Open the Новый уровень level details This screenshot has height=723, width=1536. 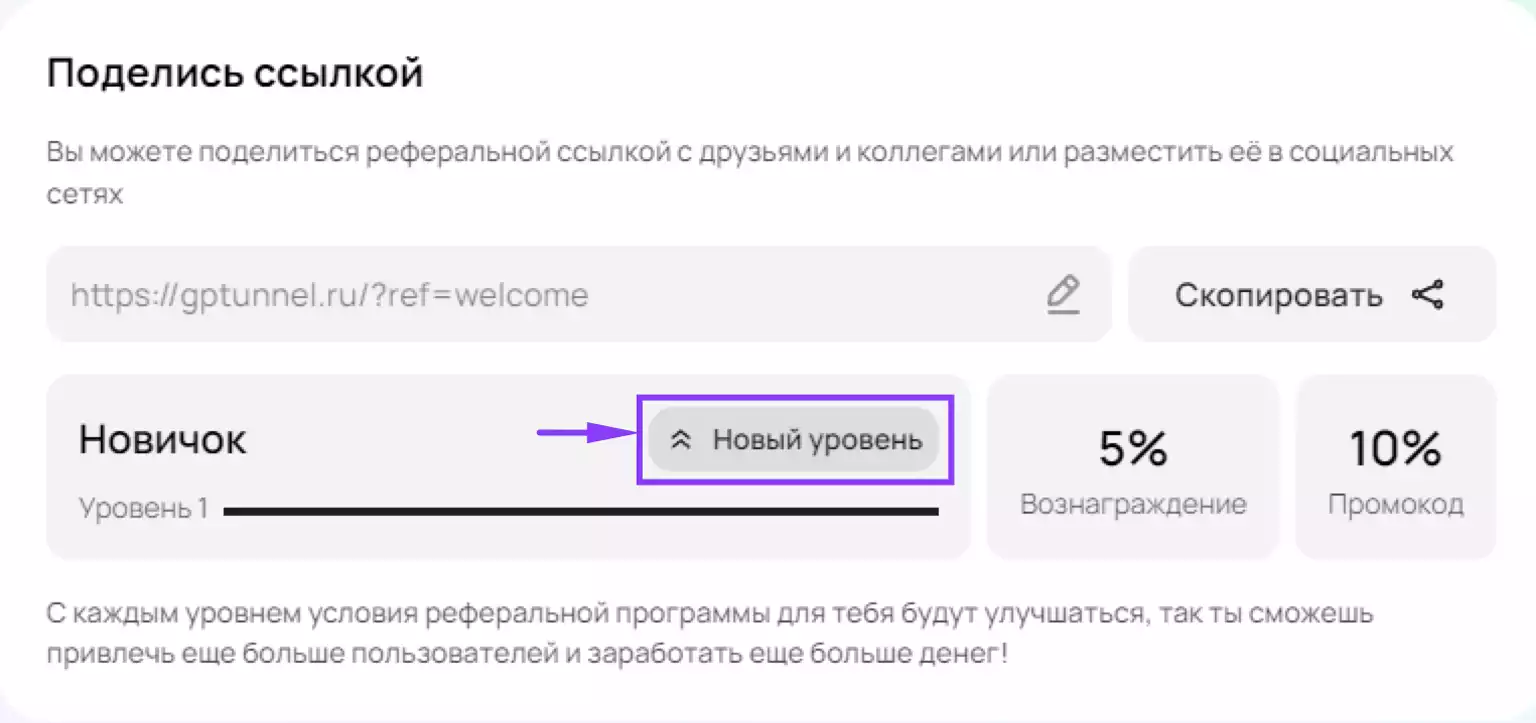[794, 440]
